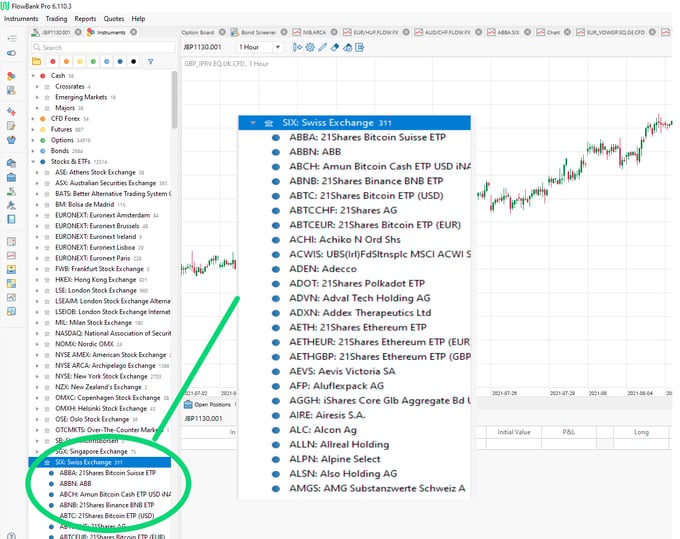Toggle the red Cash filter dot
The width and height of the screenshot is (680, 539).
tap(53, 62)
